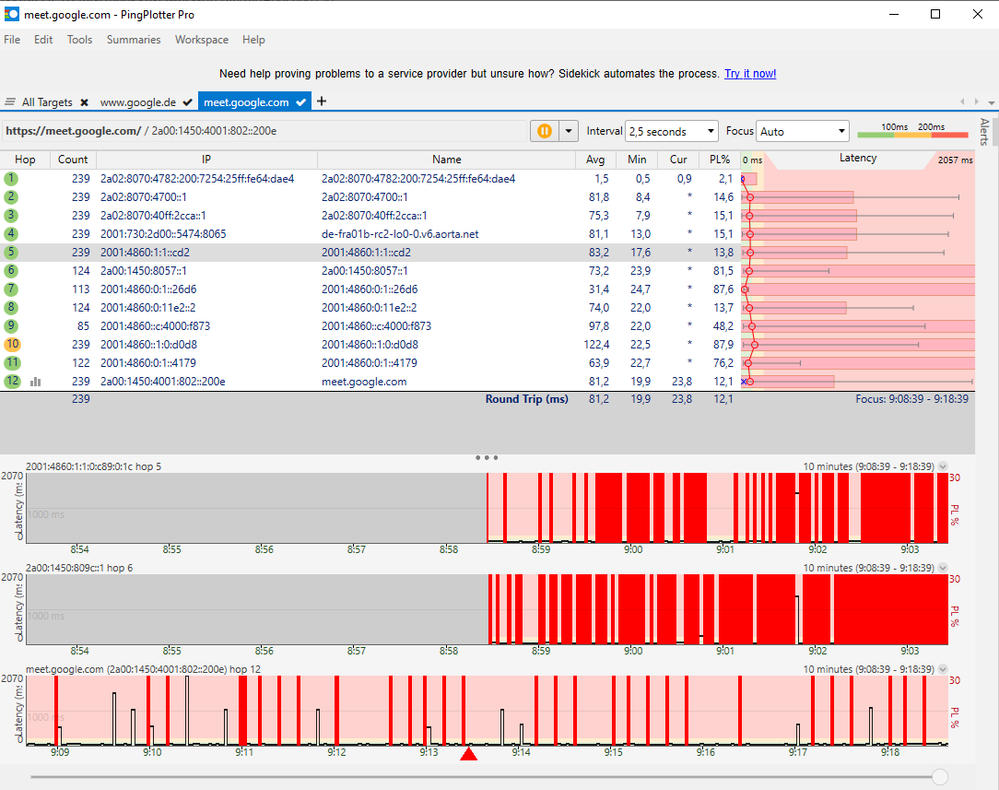
Task: Open the Tools menu
Action: [x=80, y=40]
